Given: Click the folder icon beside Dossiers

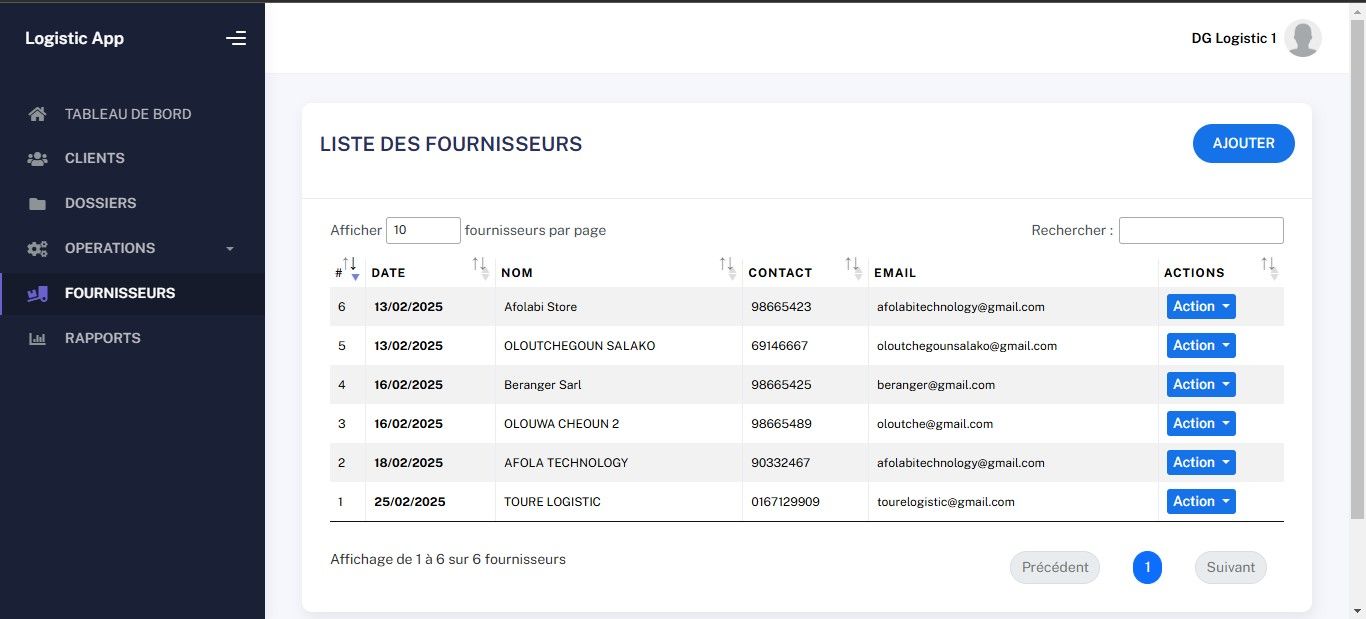Looking at the screenshot, I should click(37, 203).
